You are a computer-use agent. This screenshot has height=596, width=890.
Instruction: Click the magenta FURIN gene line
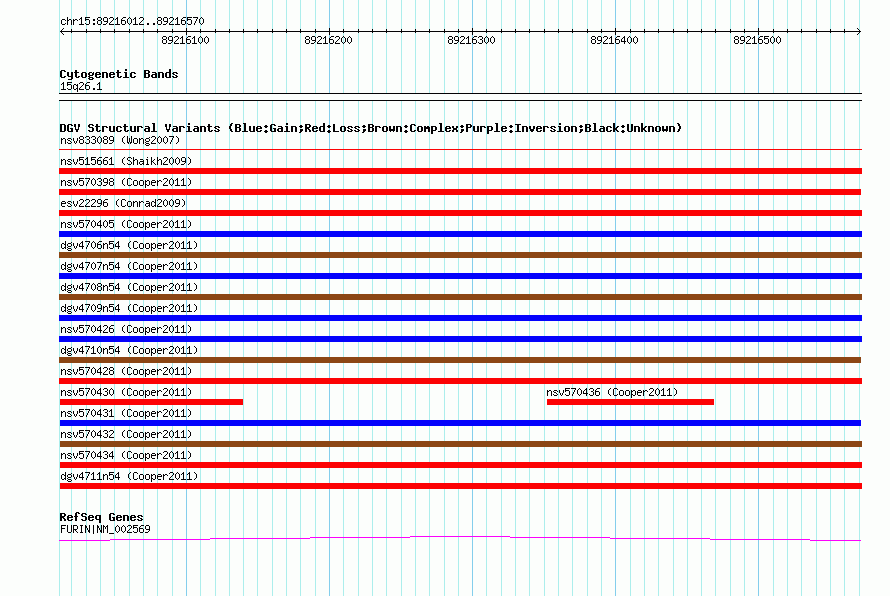point(460,538)
